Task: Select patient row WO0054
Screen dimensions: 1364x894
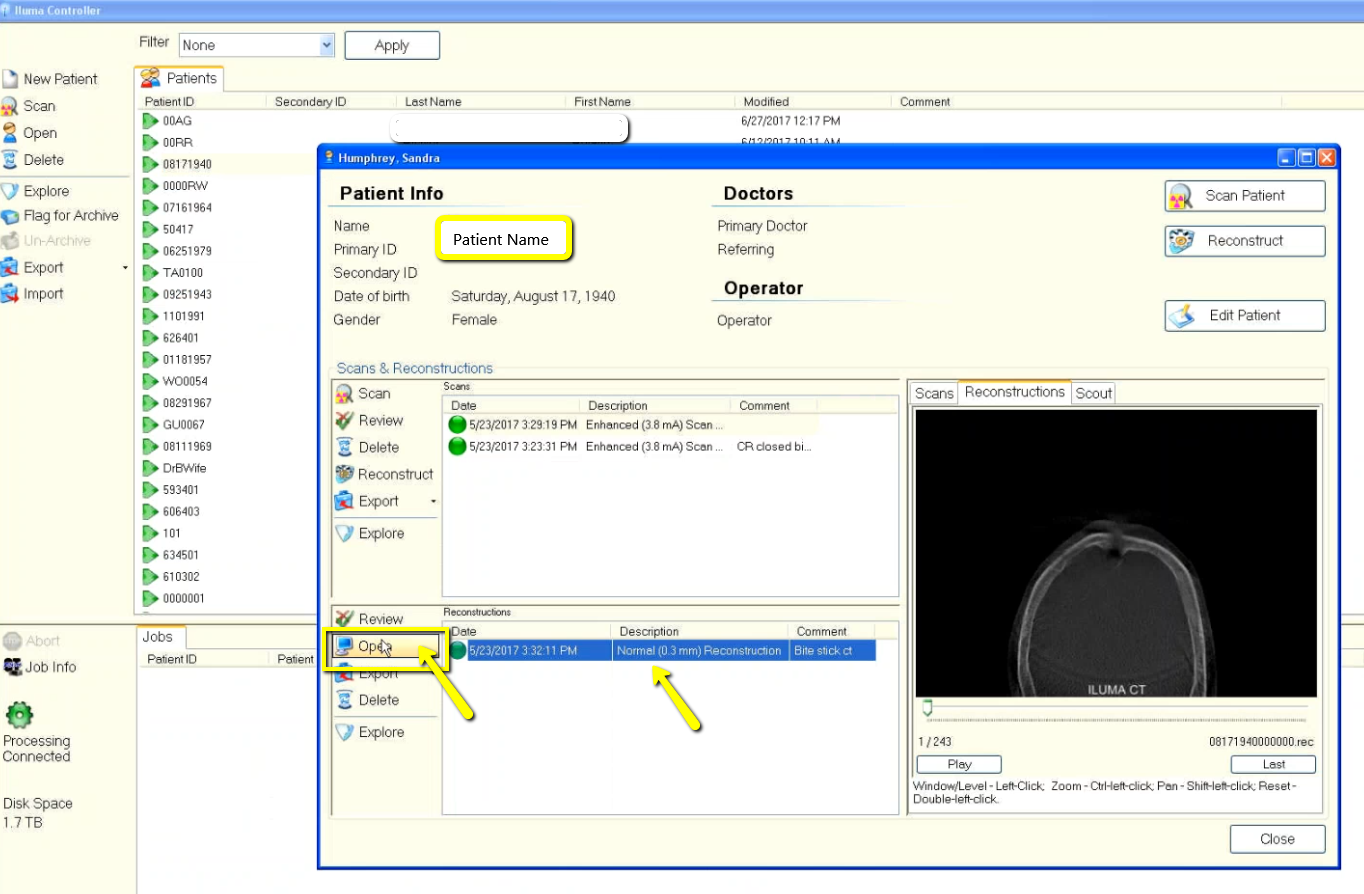Action: click(x=227, y=381)
